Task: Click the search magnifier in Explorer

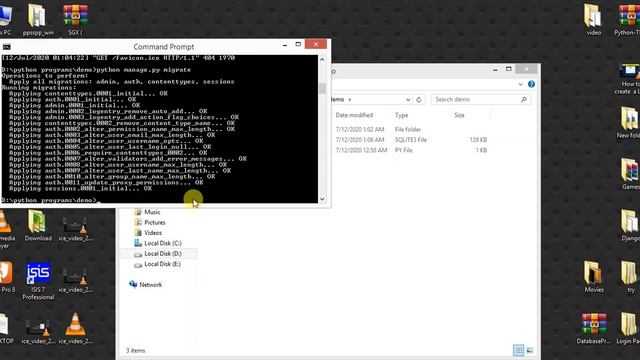Action: coord(524,100)
